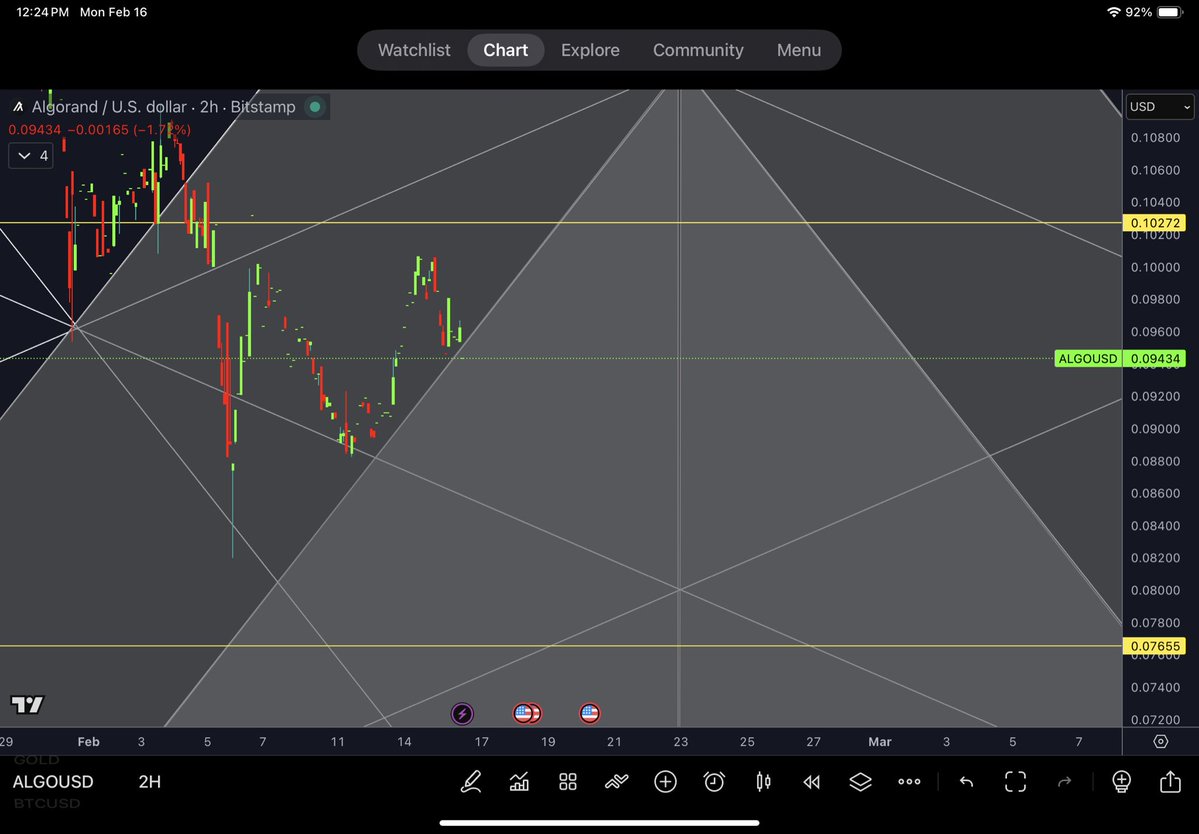Change the 2H timeframe interval

[150, 781]
